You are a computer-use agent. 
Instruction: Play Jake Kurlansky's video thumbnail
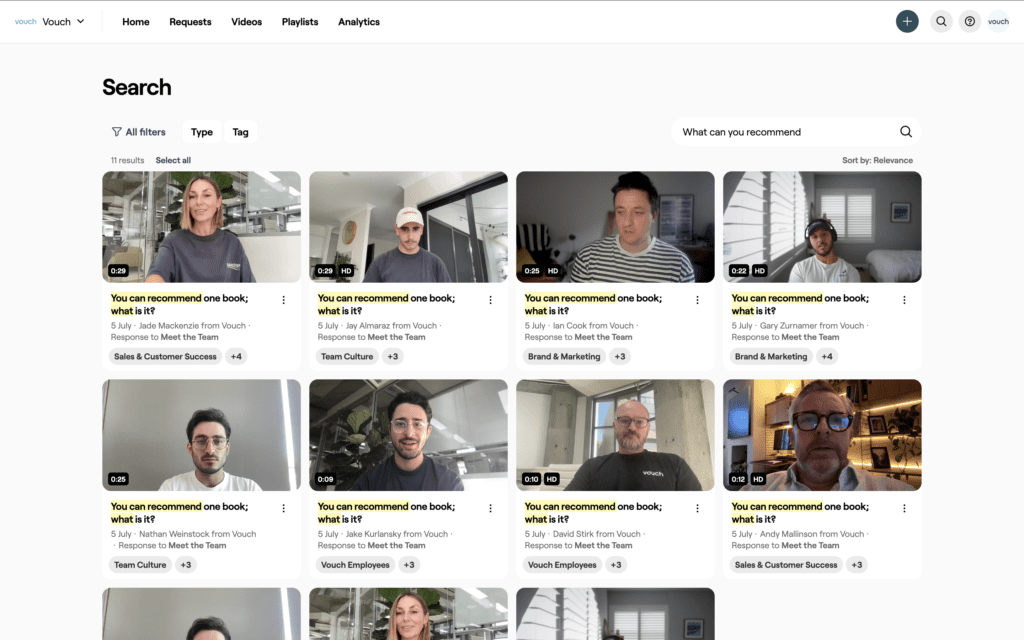point(408,435)
